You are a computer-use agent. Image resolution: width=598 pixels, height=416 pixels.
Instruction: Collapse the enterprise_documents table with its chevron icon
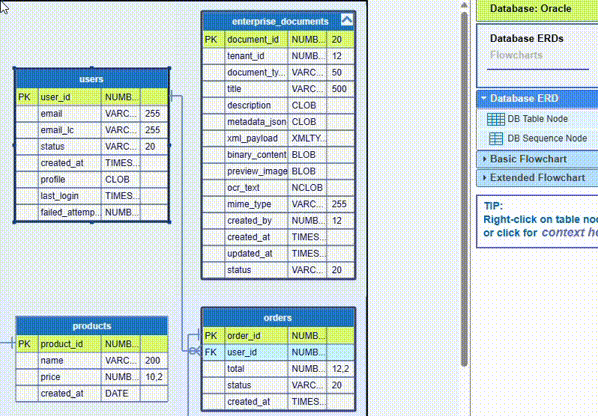[x=347, y=20]
